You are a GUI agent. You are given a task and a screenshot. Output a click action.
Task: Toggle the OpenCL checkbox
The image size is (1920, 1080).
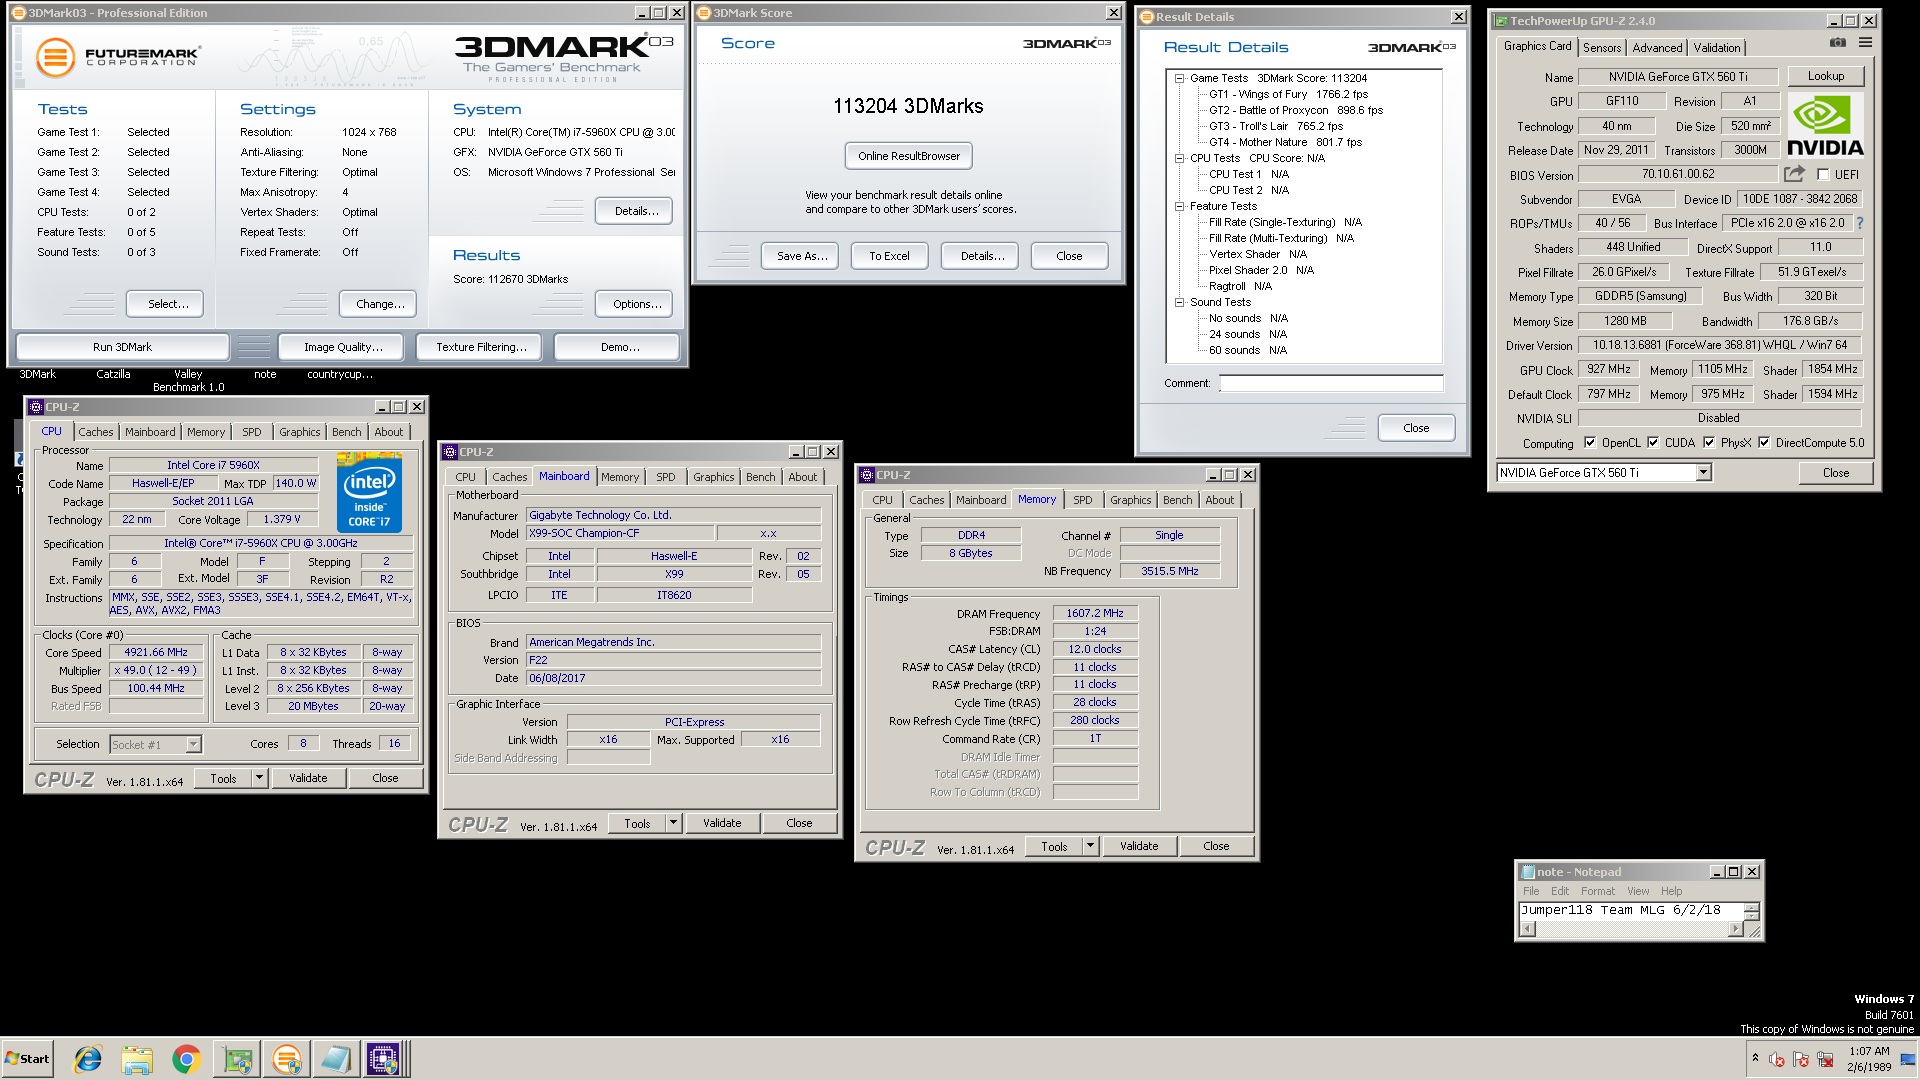click(1590, 443)
